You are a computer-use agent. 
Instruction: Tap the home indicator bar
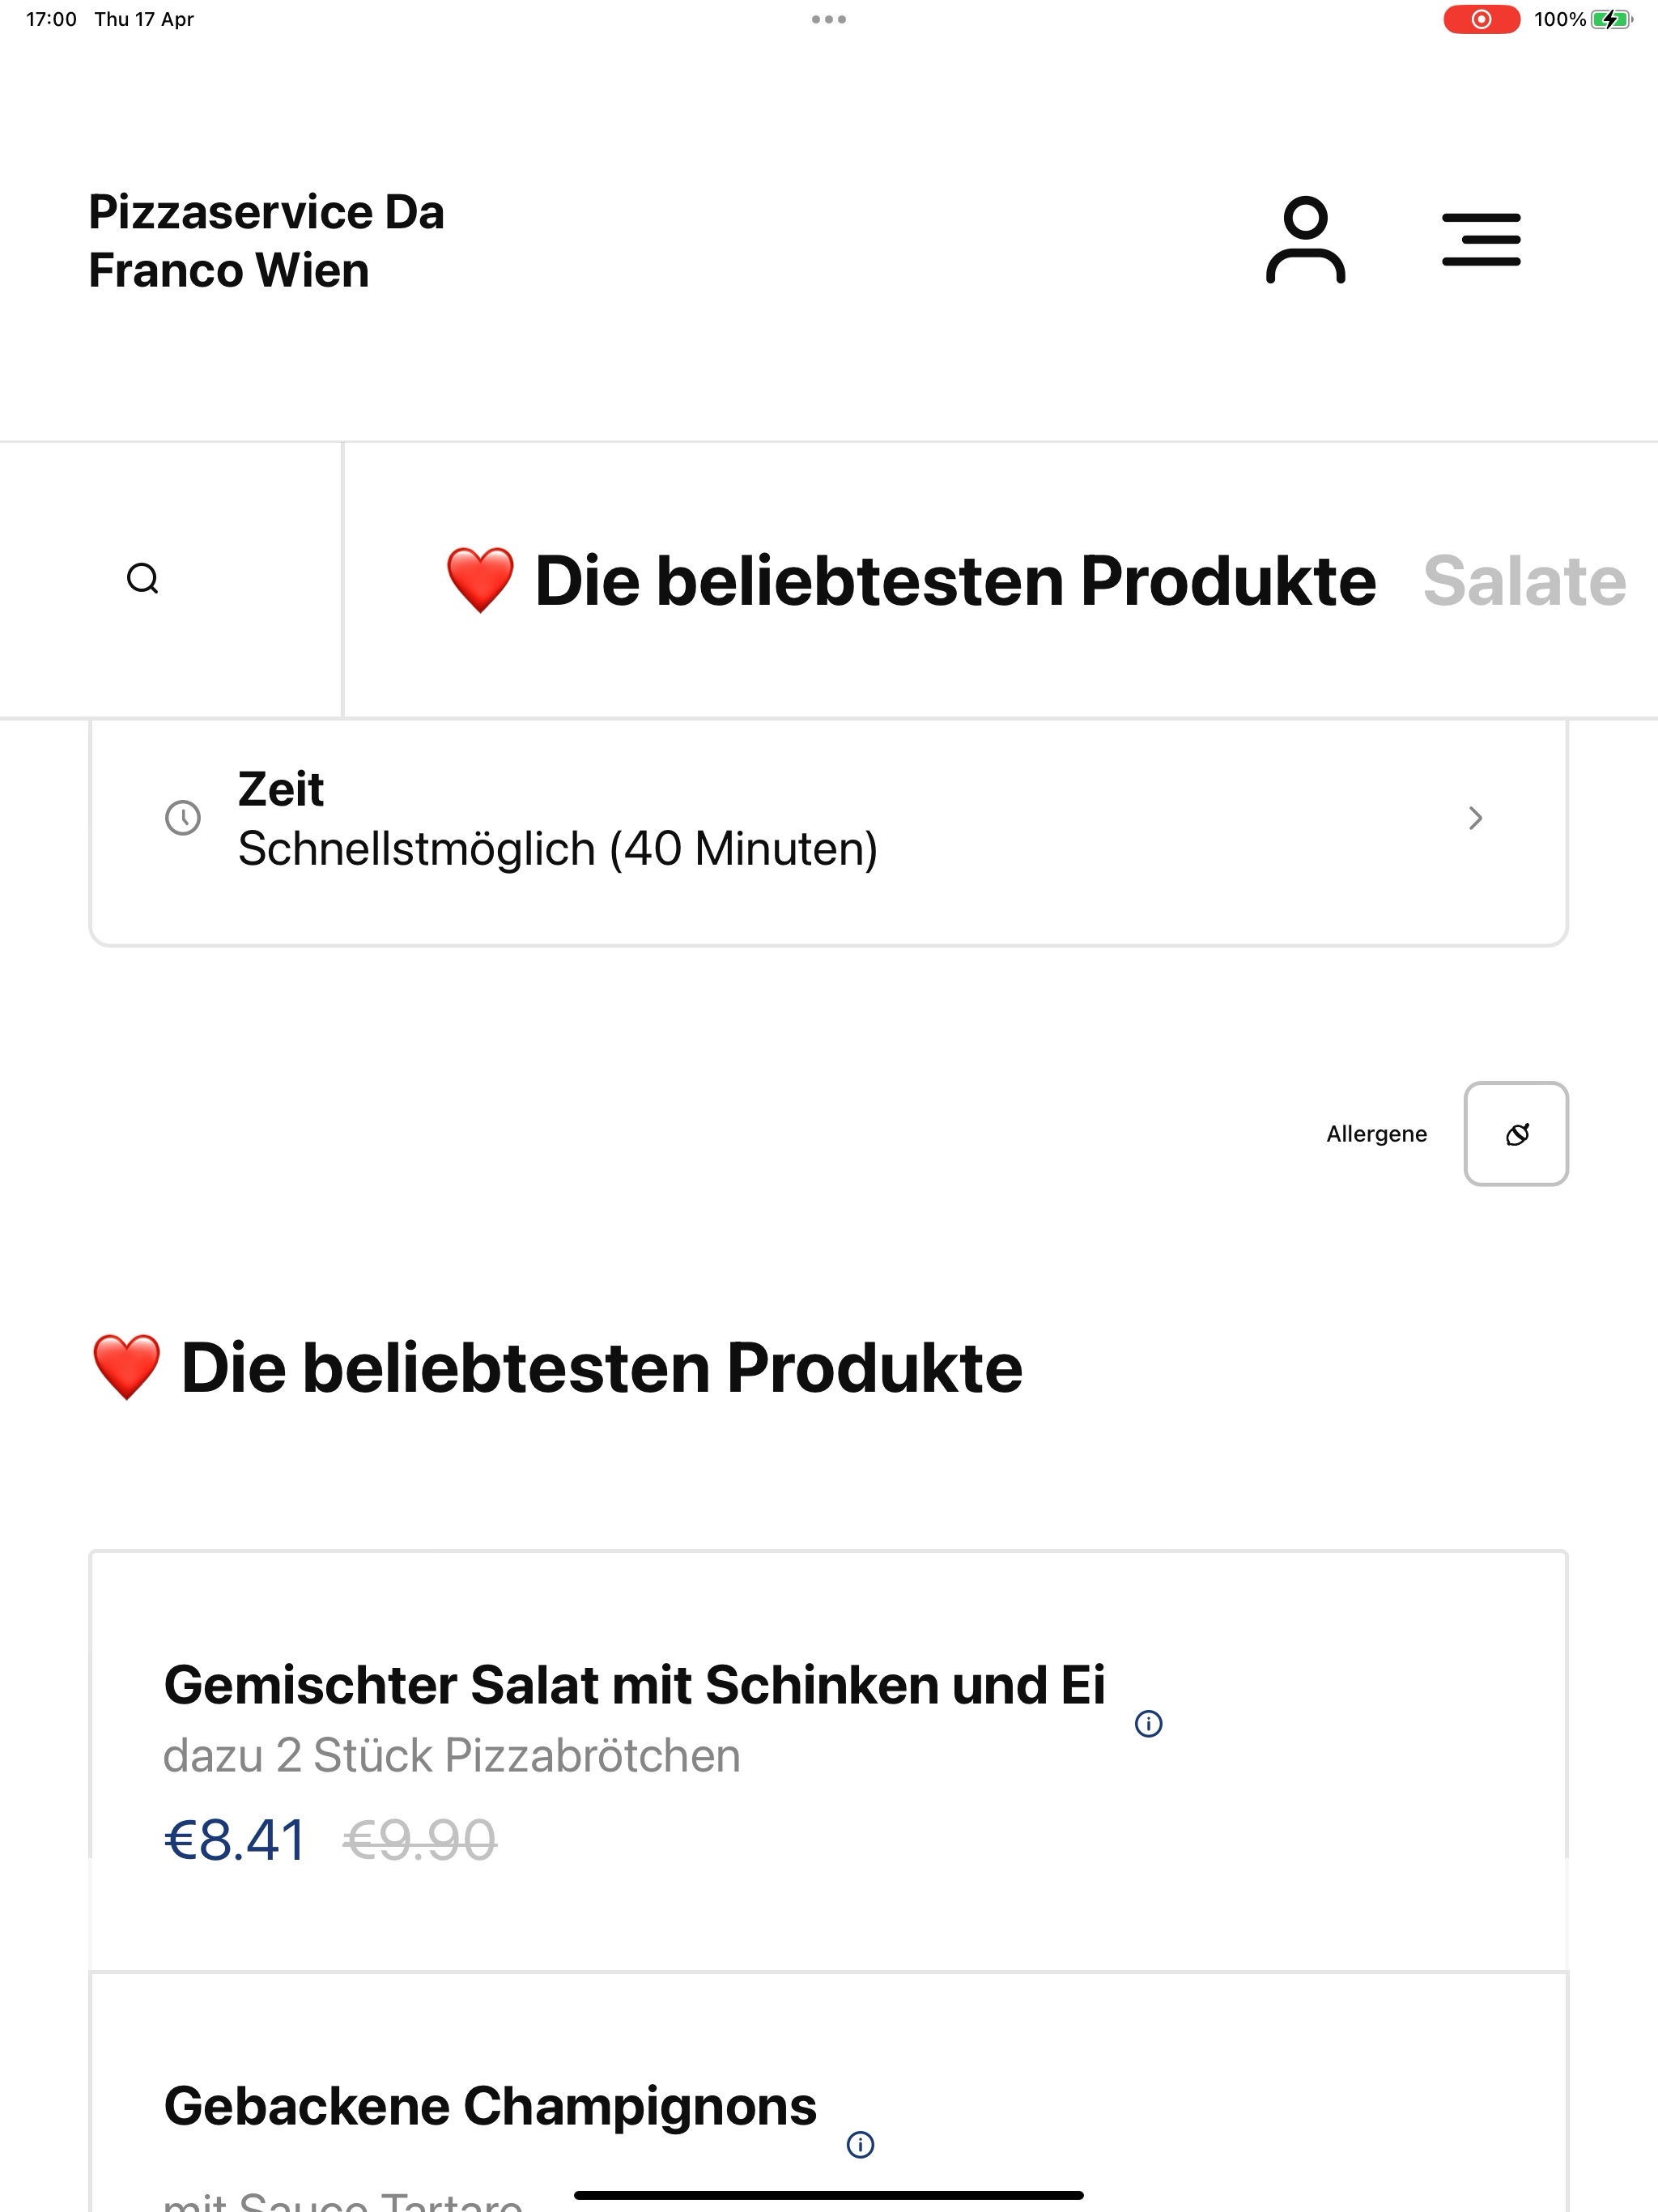829,2195
